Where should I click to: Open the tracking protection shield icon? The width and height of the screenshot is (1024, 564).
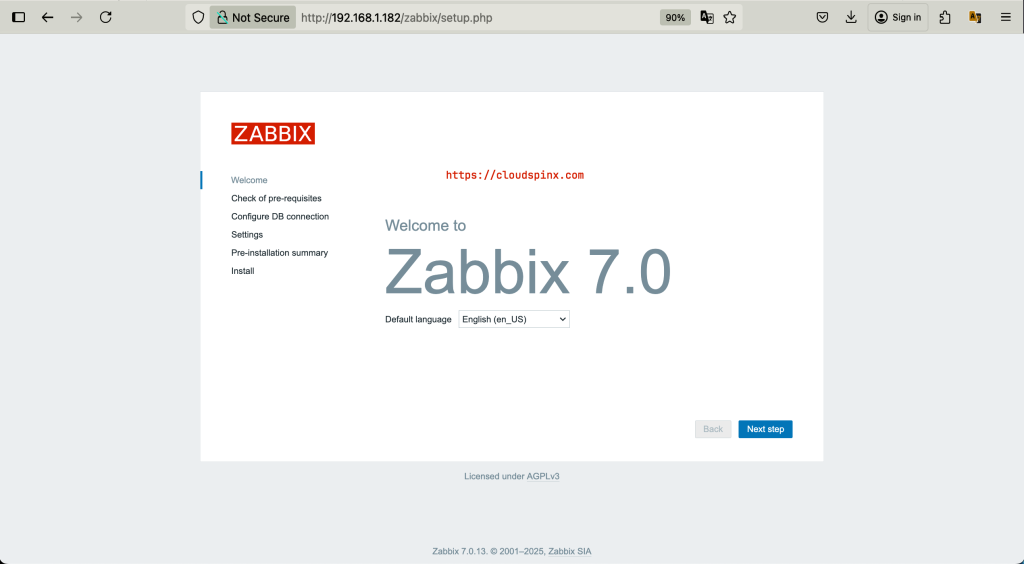(x=199, y=18)
